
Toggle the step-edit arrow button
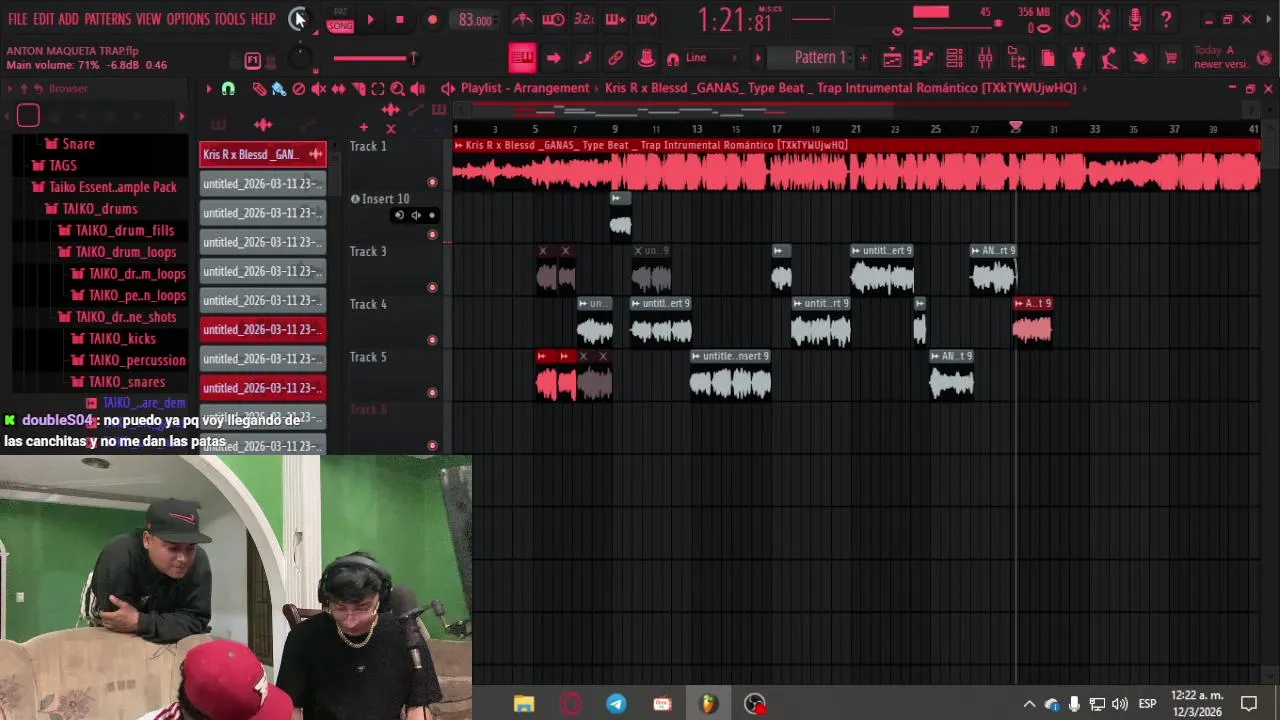[553, 58]
